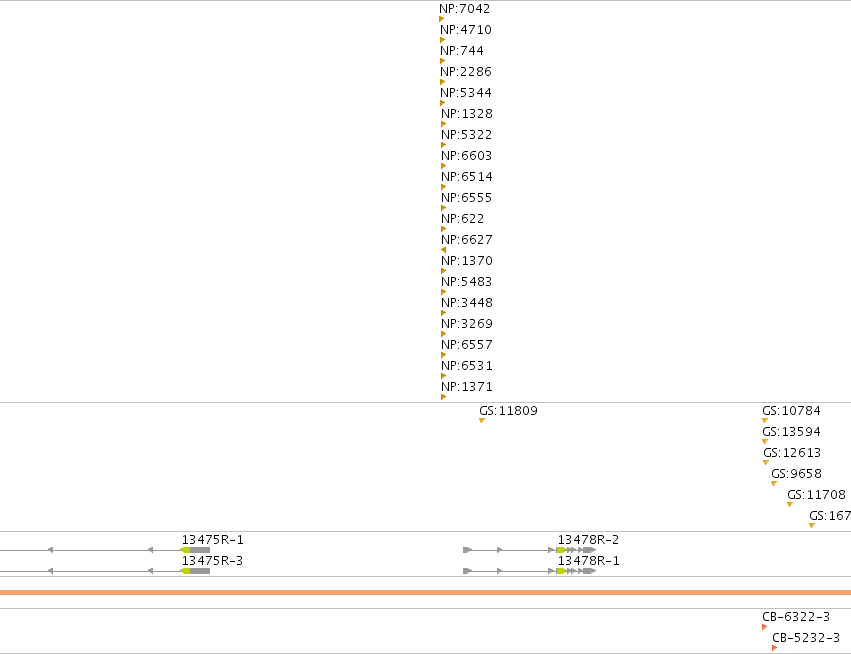Image resolution: width=851 pixels, height=654 pixels.
Task: Select the NP:7042 insertion marker label
Action: point(465,9)
